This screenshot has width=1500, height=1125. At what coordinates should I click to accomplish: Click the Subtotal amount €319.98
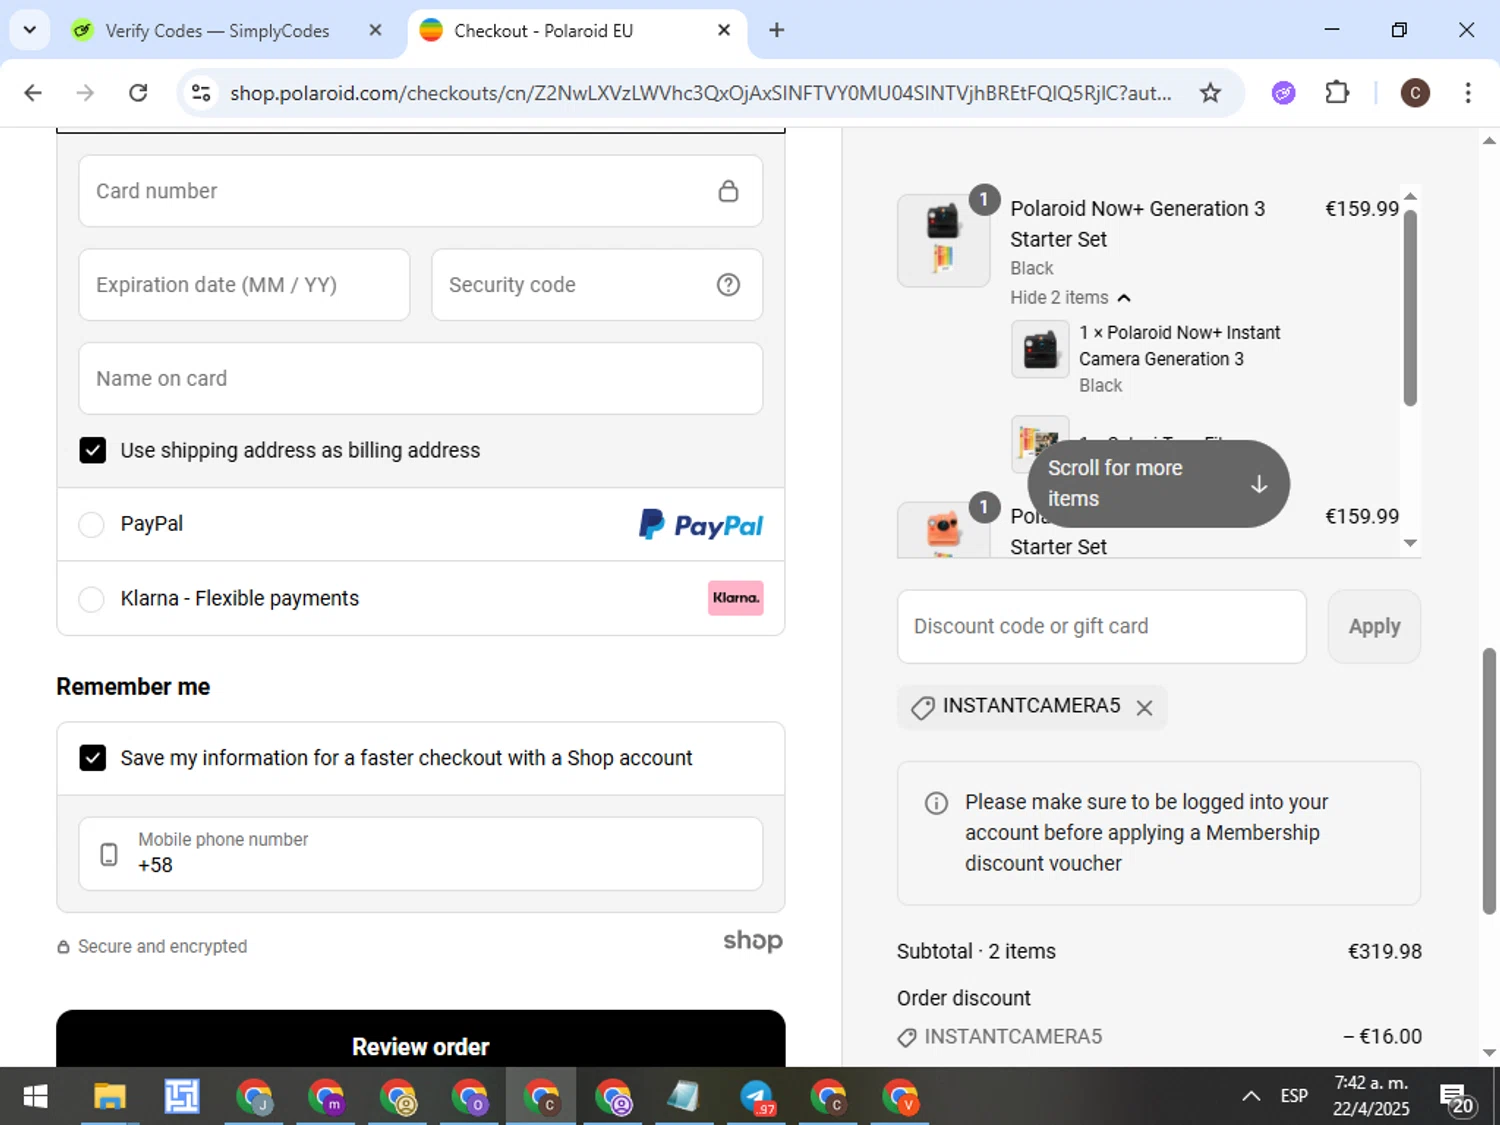coord(1384,952)
